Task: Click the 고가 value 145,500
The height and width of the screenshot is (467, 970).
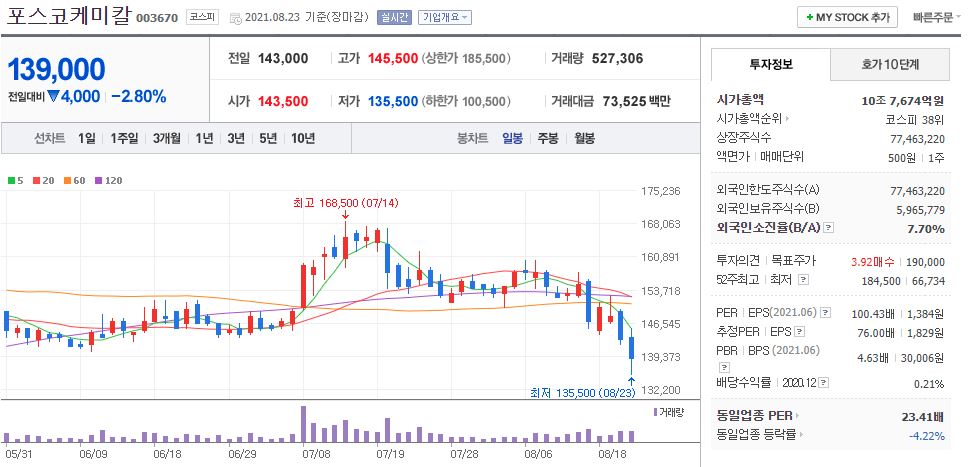Action: (x=393, y=59)
